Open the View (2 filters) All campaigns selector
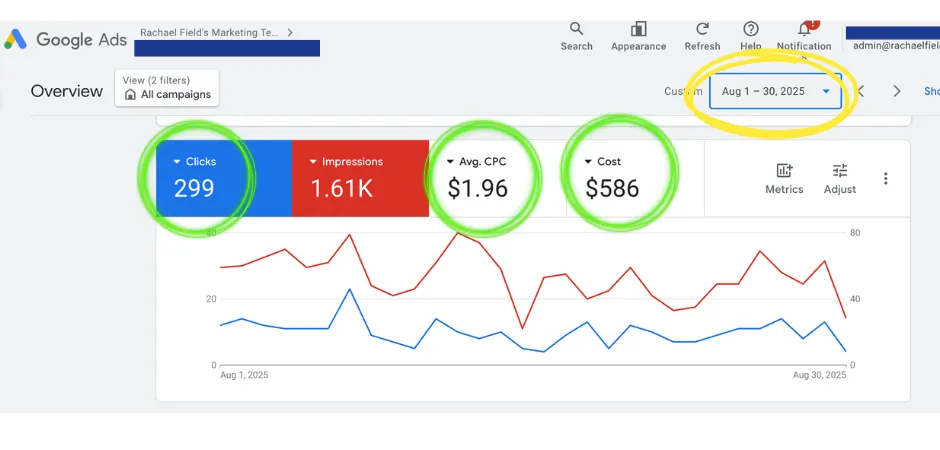Viewport: 940px width, 450px height. coord(167,88)
